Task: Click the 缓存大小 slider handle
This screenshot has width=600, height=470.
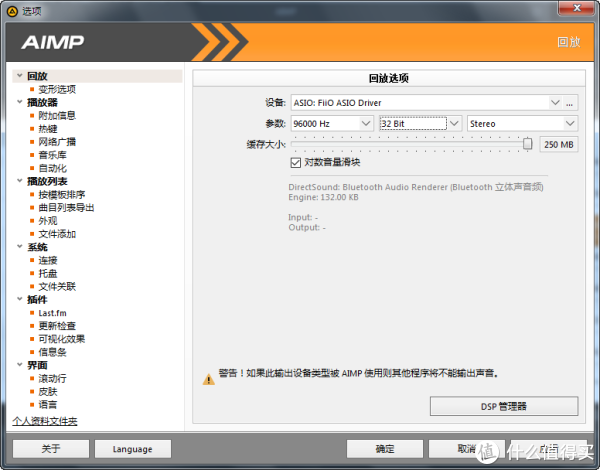Action: pos(527,144)
